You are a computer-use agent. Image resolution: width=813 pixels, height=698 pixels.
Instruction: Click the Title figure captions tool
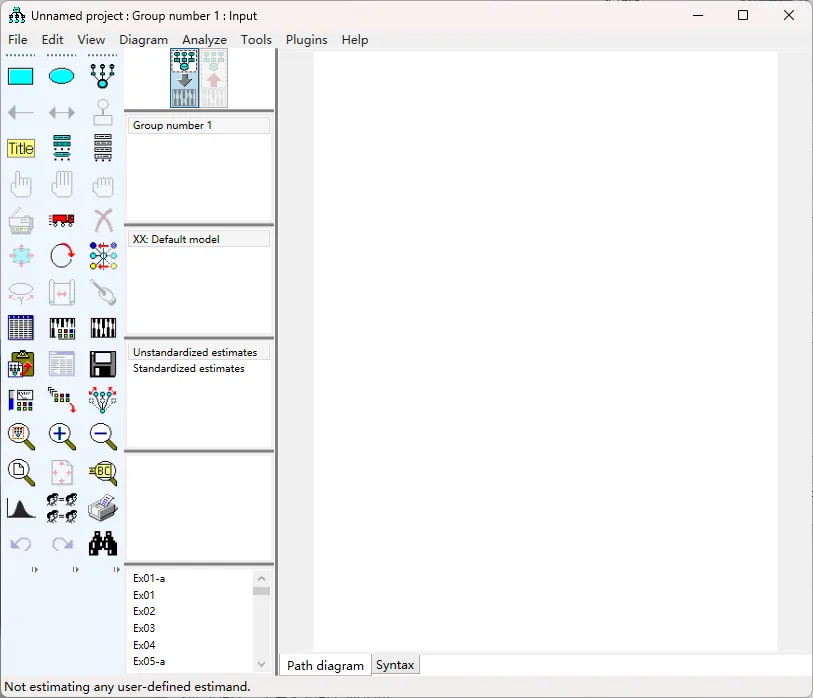[21, 148]
